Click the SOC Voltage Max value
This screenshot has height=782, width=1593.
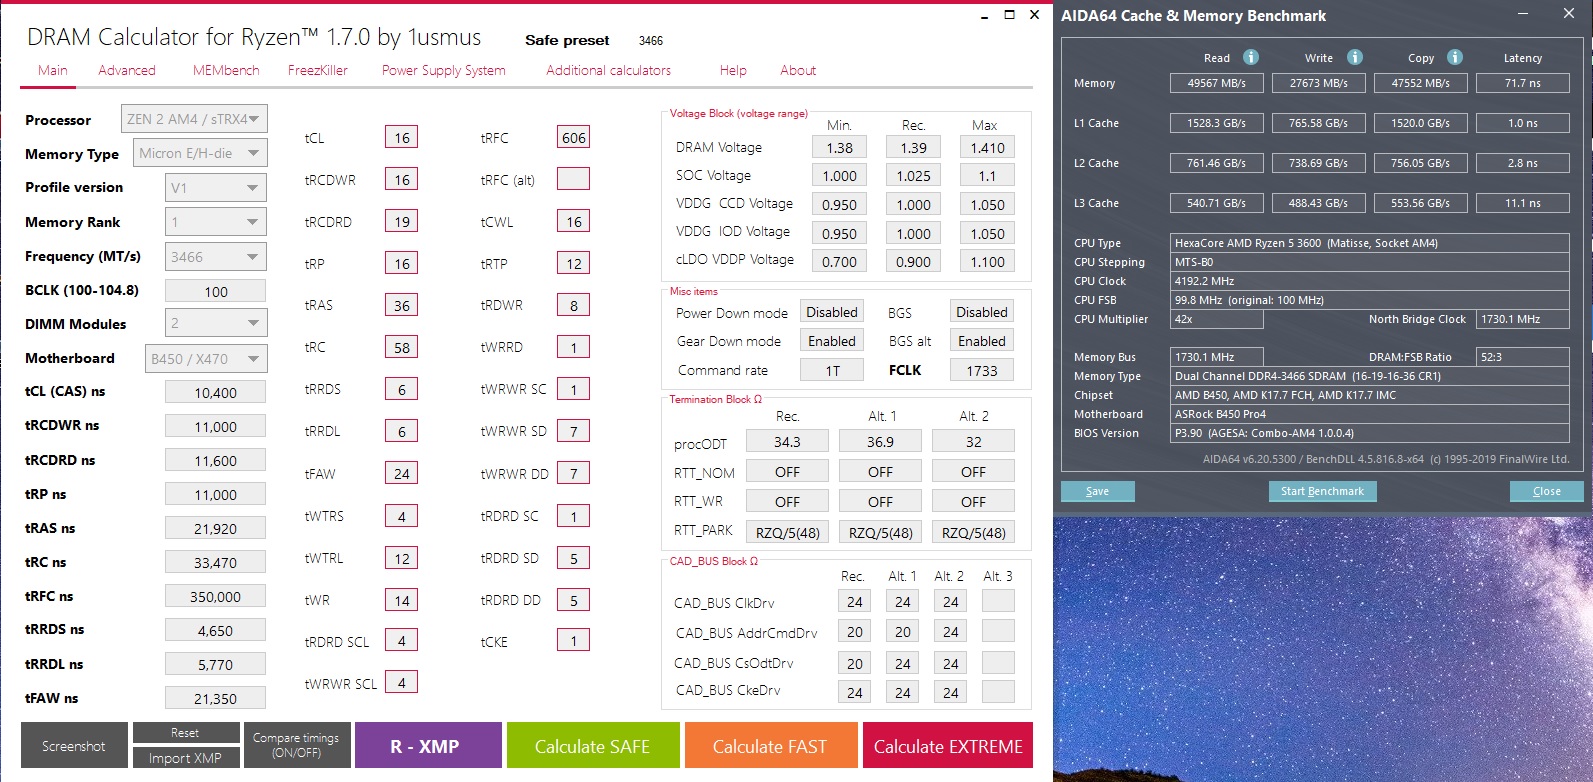pos(987,175)
